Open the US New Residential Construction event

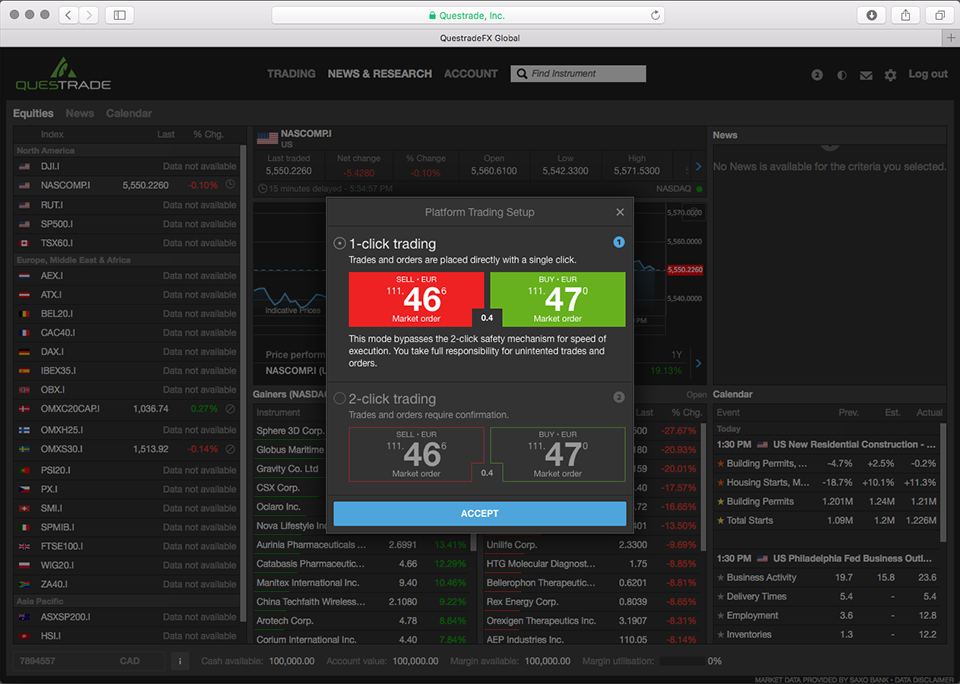[x=826, y=445]
